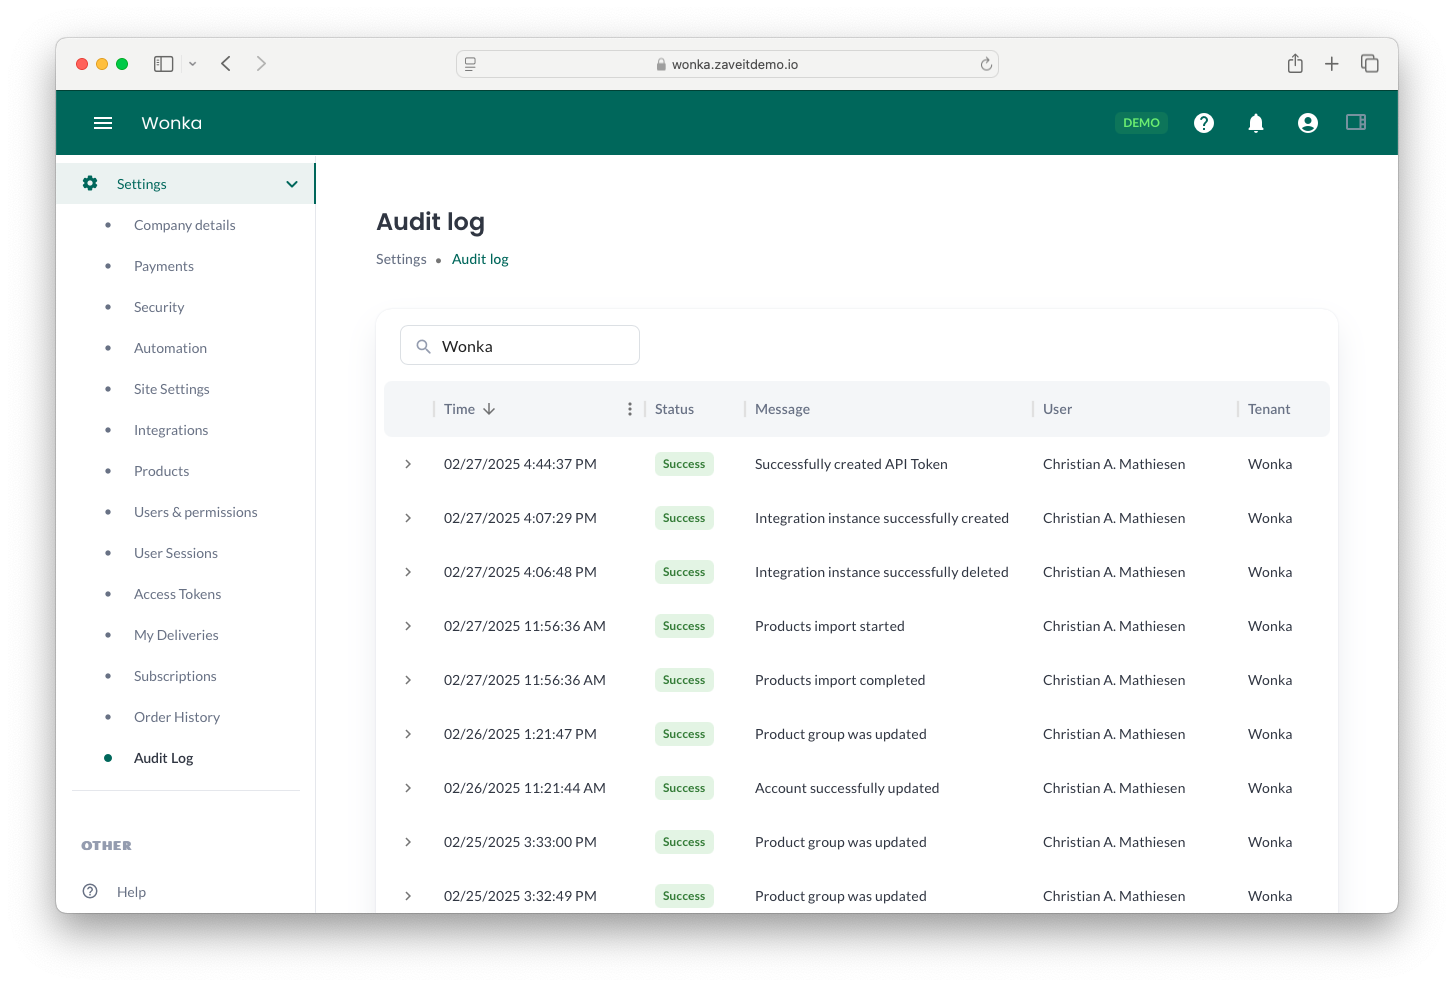
Task: Open My Deliveries
Action: coord(176,635)
